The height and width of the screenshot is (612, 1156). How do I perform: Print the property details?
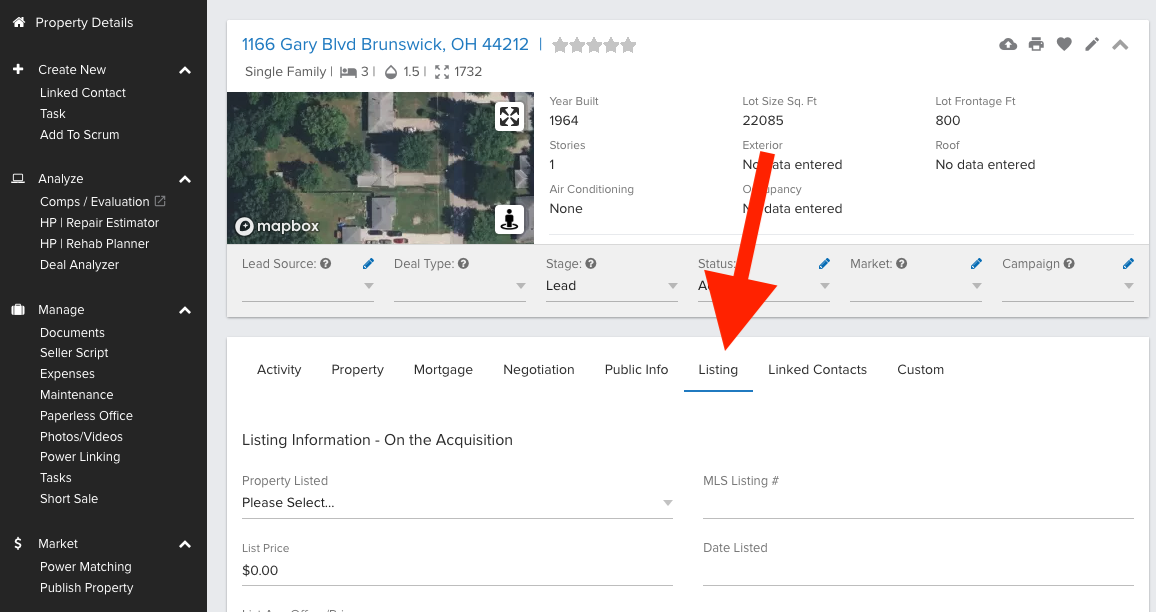pyautogui.click(x=1036, y=44)
